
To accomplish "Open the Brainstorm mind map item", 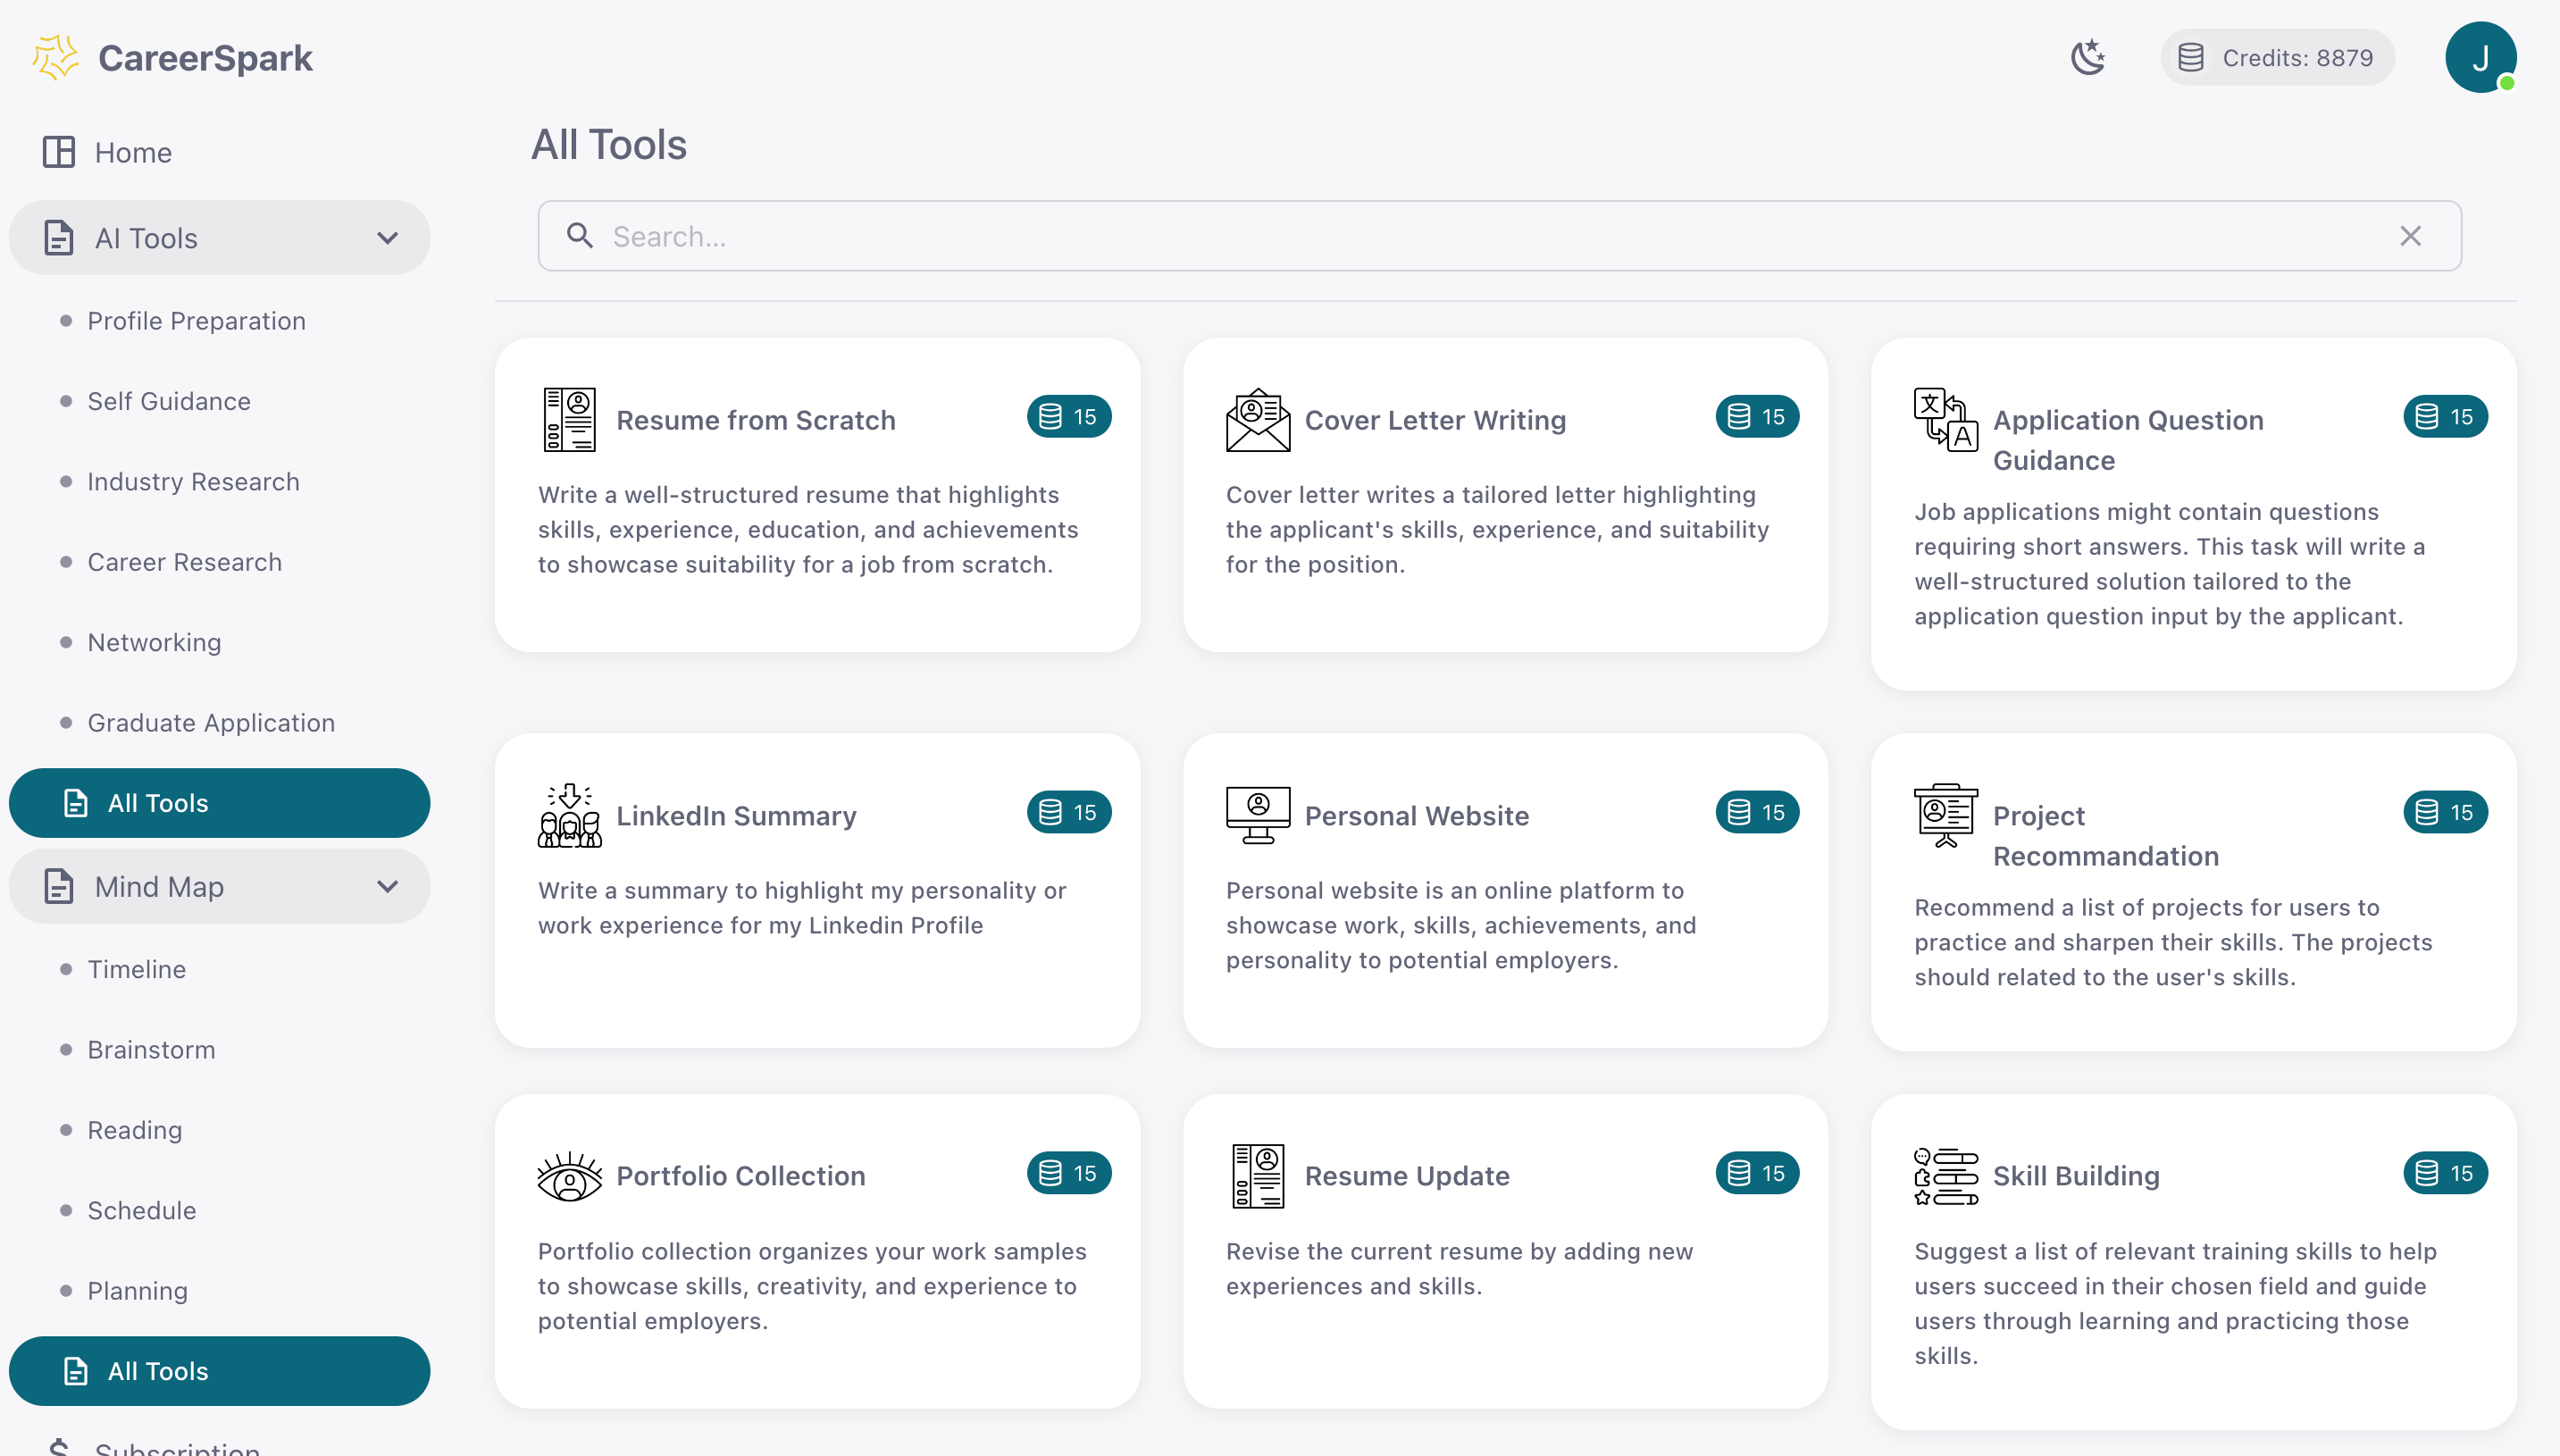I will [x=151, y=1049].
